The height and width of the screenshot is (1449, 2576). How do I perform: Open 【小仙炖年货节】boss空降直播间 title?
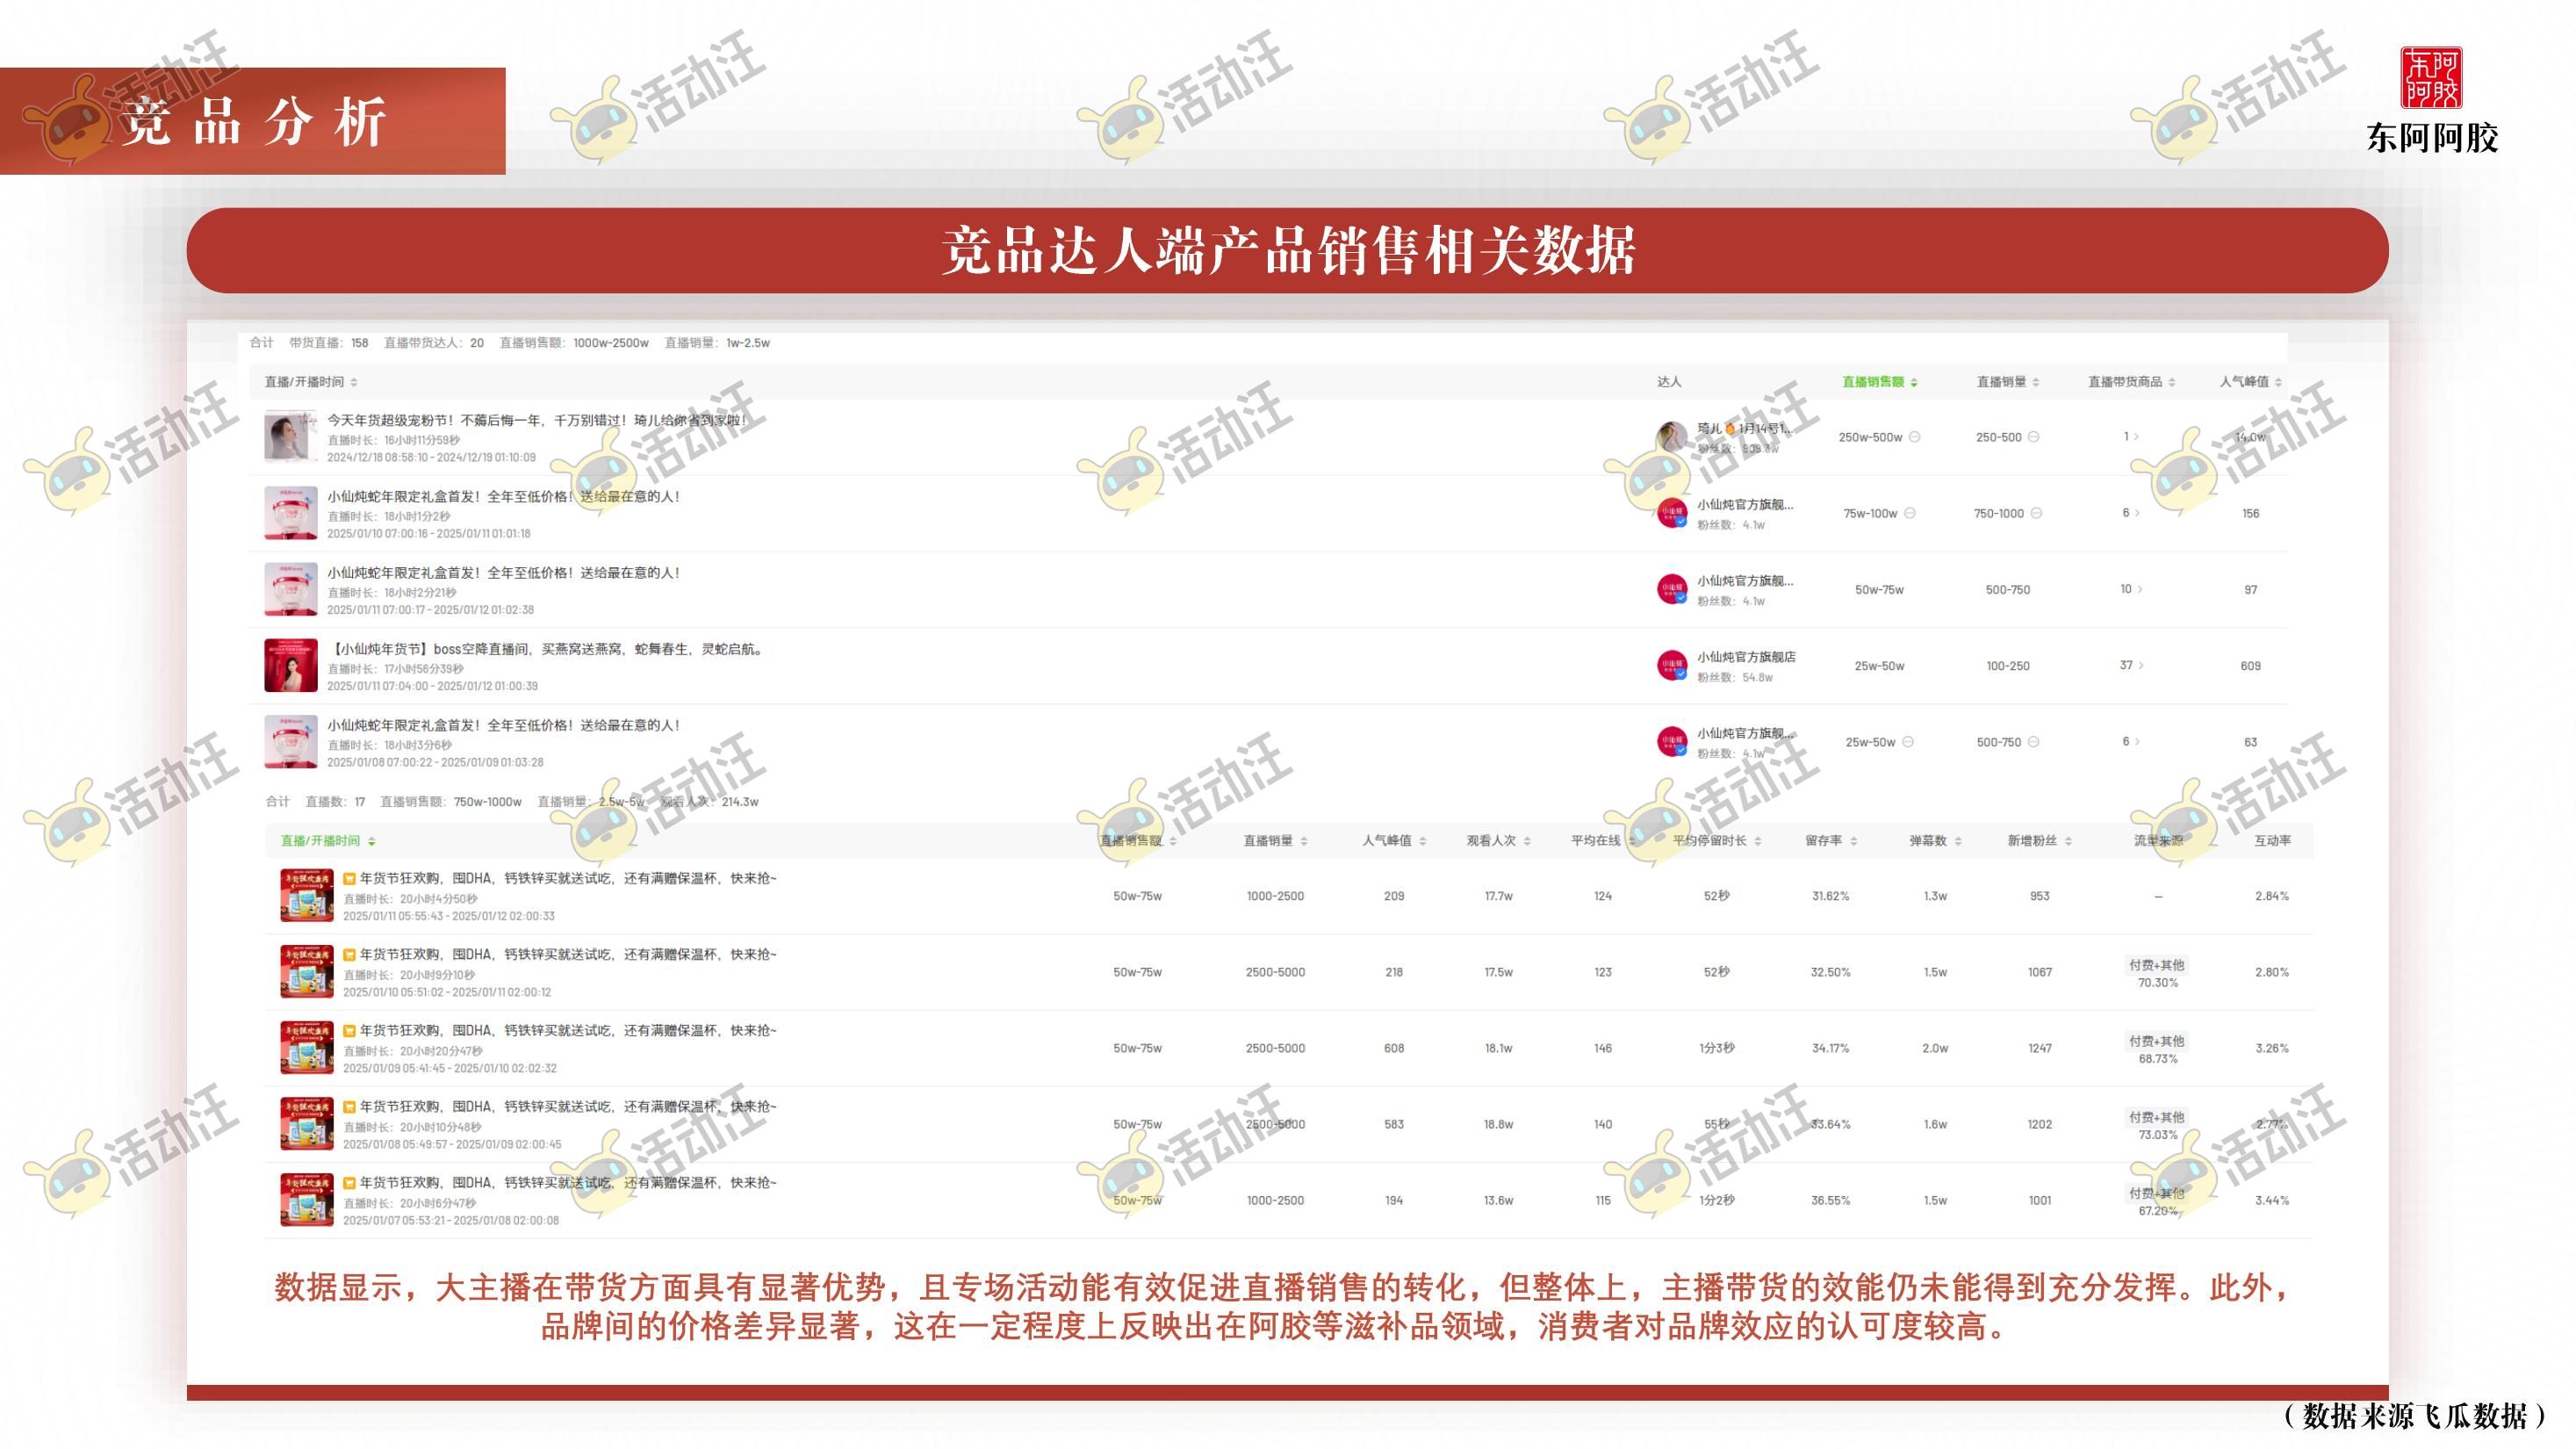(548, 649)
